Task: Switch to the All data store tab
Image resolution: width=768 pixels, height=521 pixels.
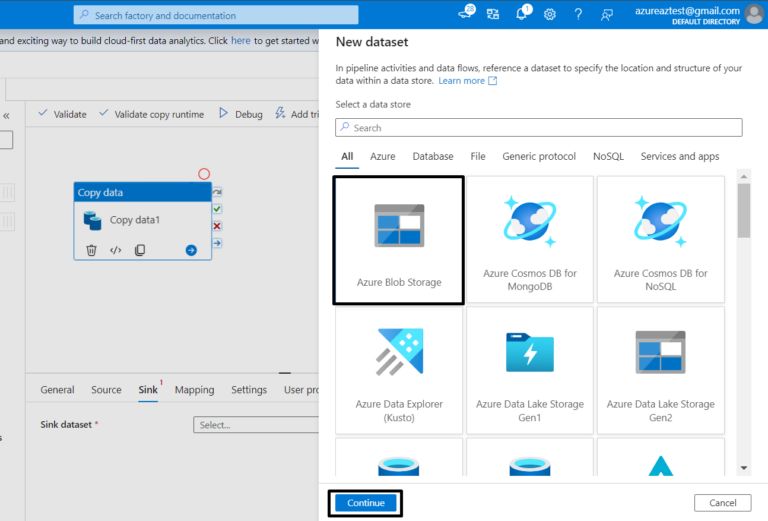Action: pyautogui.click(x=347, y=156)
